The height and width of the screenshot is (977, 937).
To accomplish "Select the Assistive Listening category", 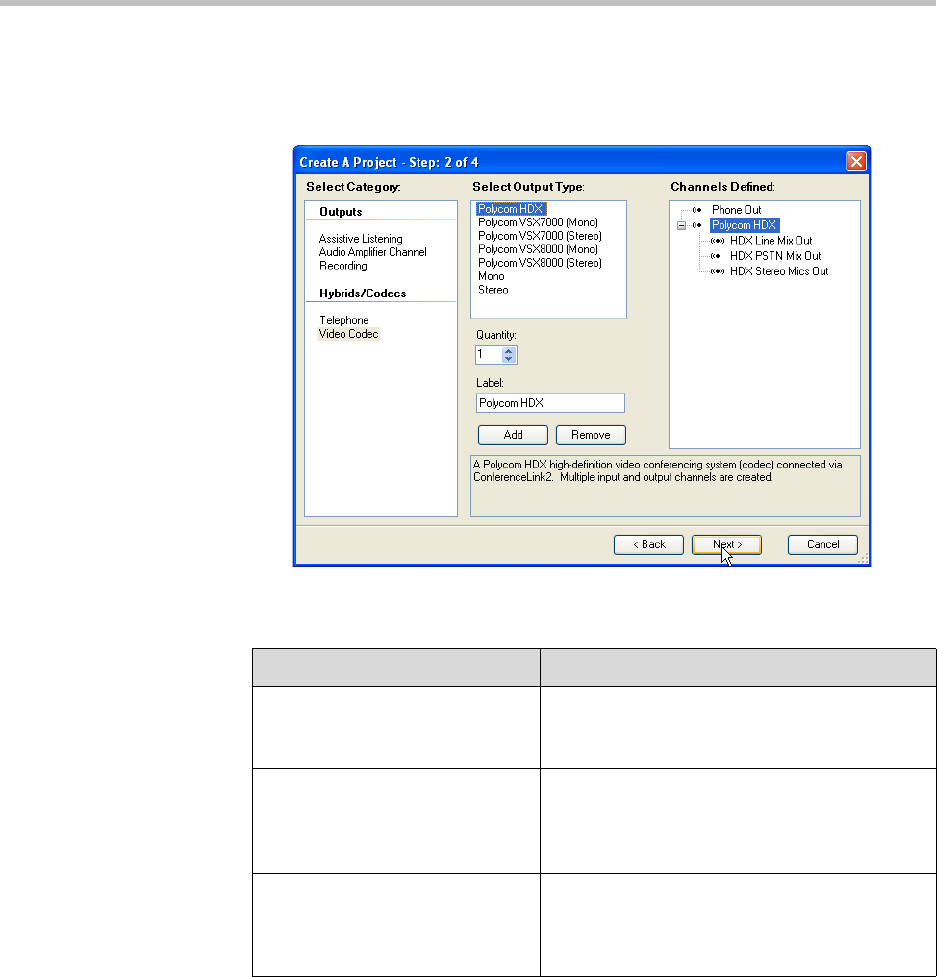I will click(x=360, y=239).
